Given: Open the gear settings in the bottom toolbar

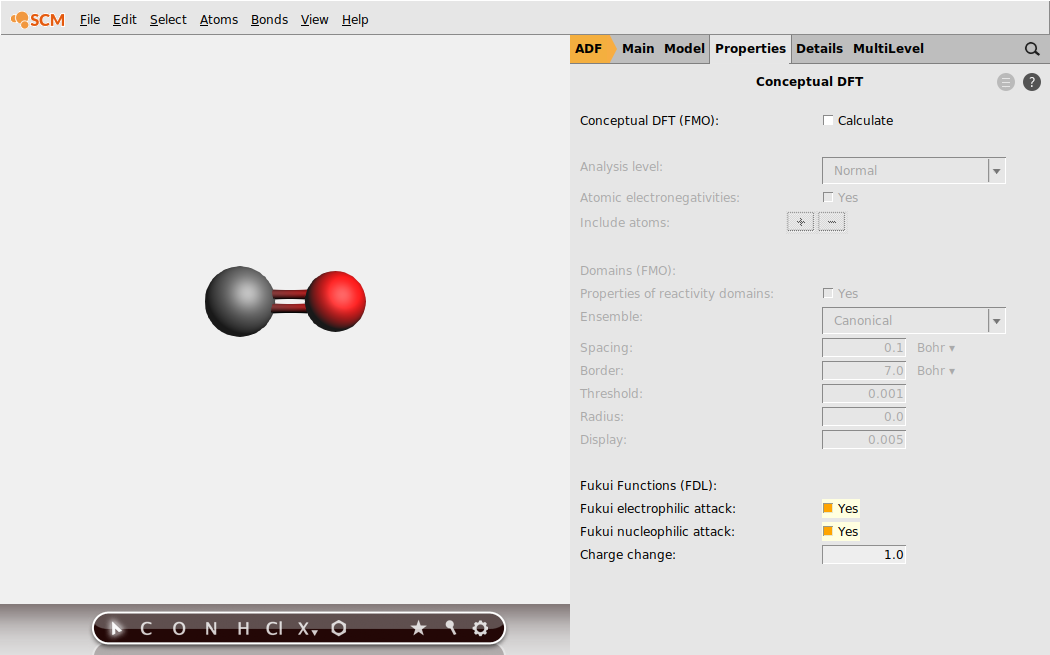Looking at the screenshot, I should pyautogui.click(x=480, y=628).
